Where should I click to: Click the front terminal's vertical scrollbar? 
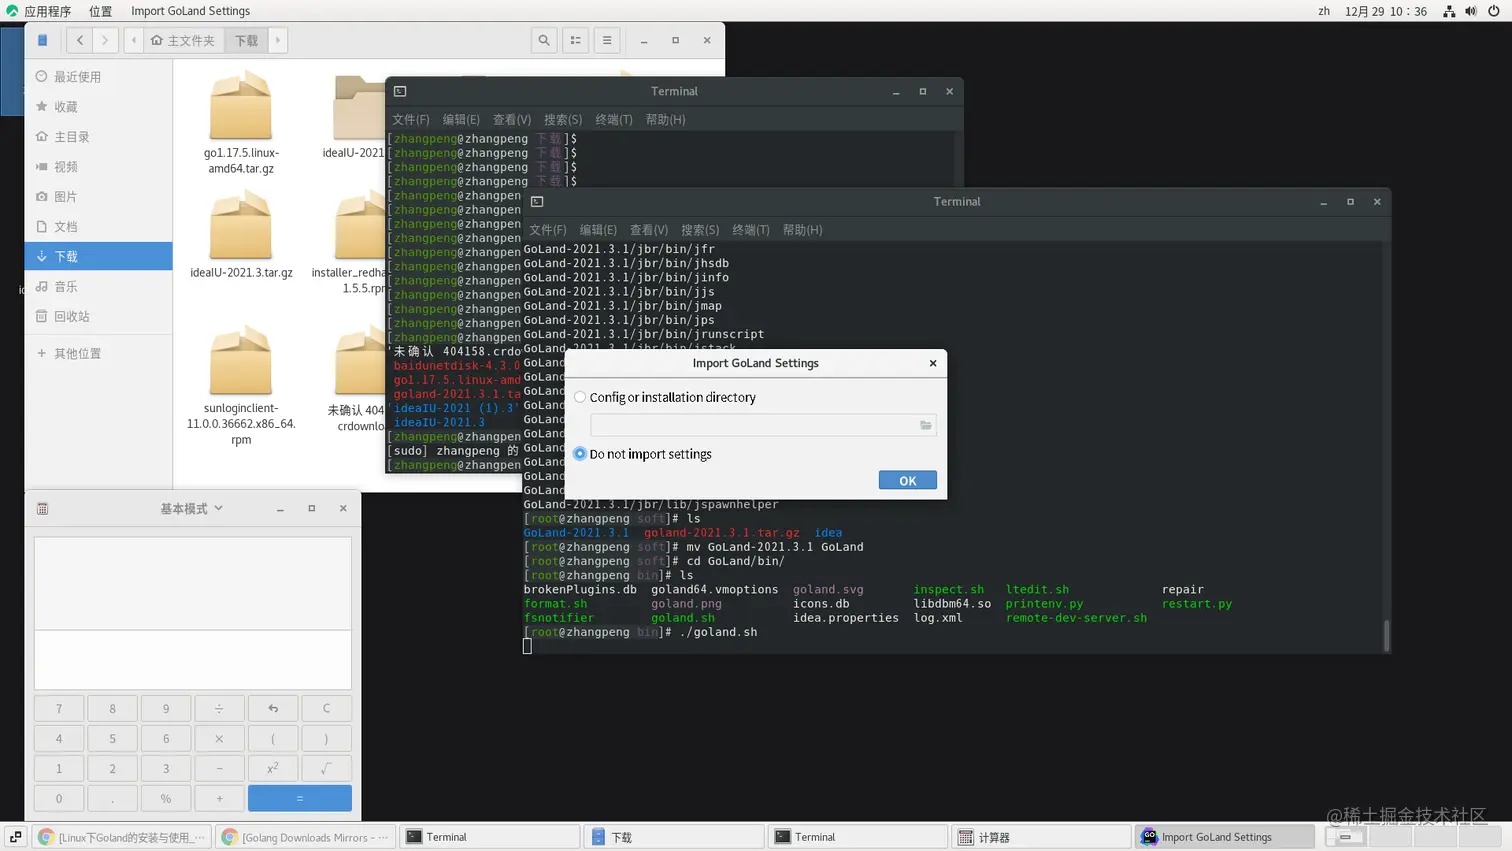1386,635
